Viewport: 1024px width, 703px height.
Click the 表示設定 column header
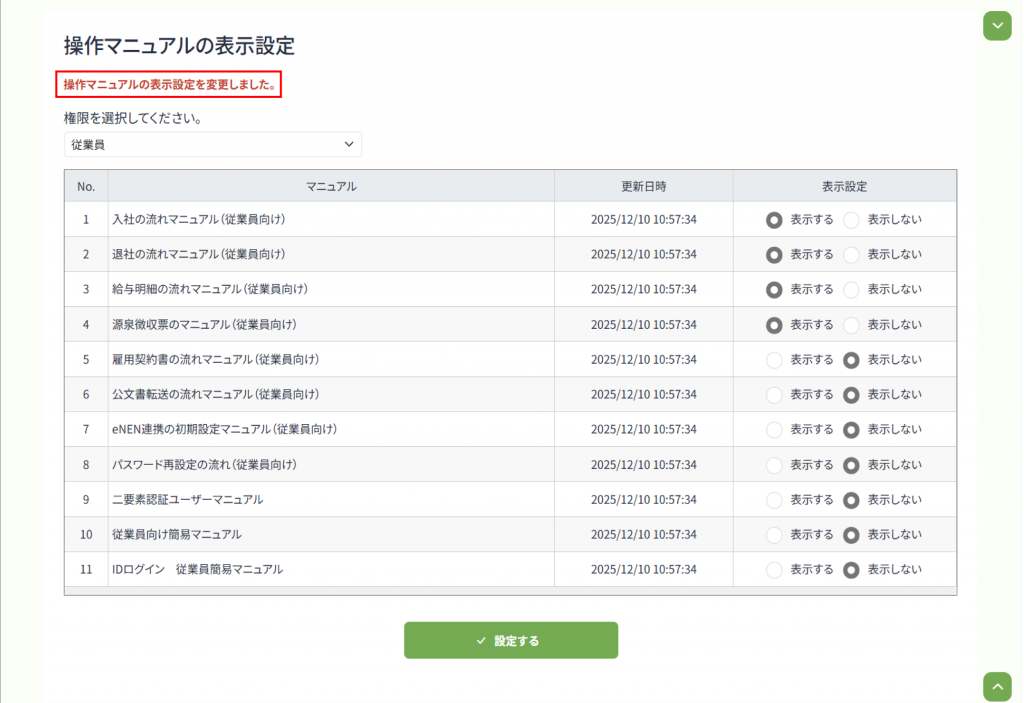coord(844,186)
